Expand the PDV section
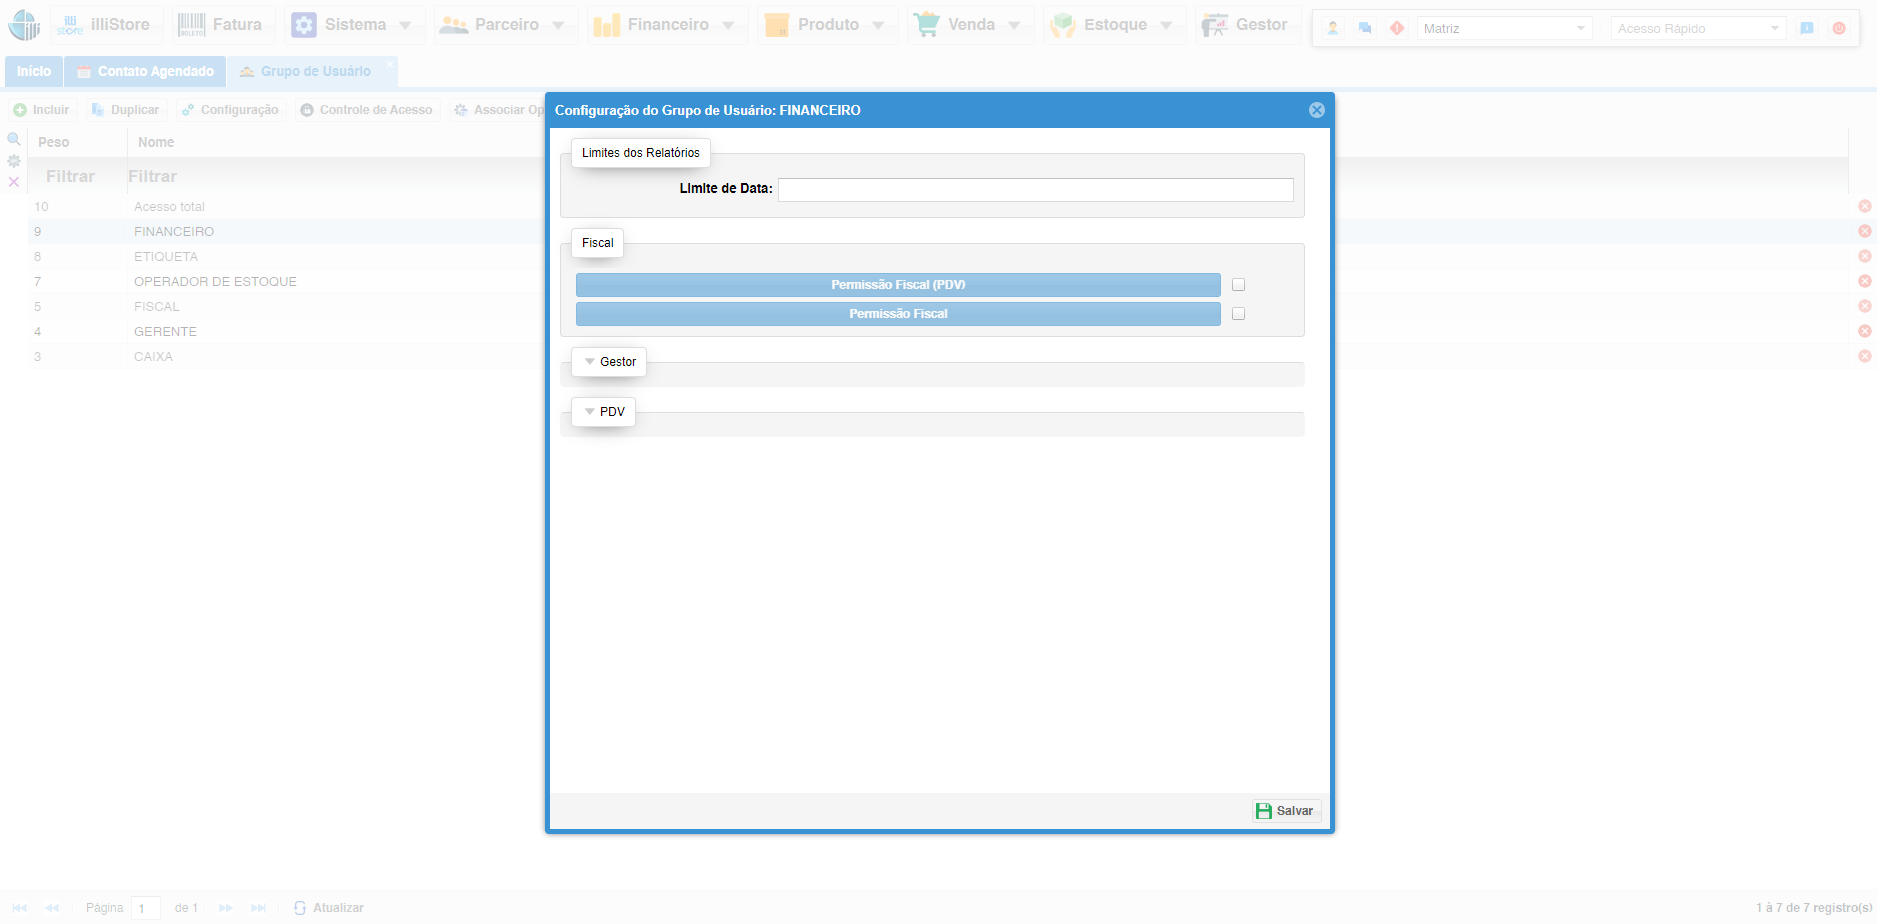Screen dimensions: 1877x924 pos(604,412)
